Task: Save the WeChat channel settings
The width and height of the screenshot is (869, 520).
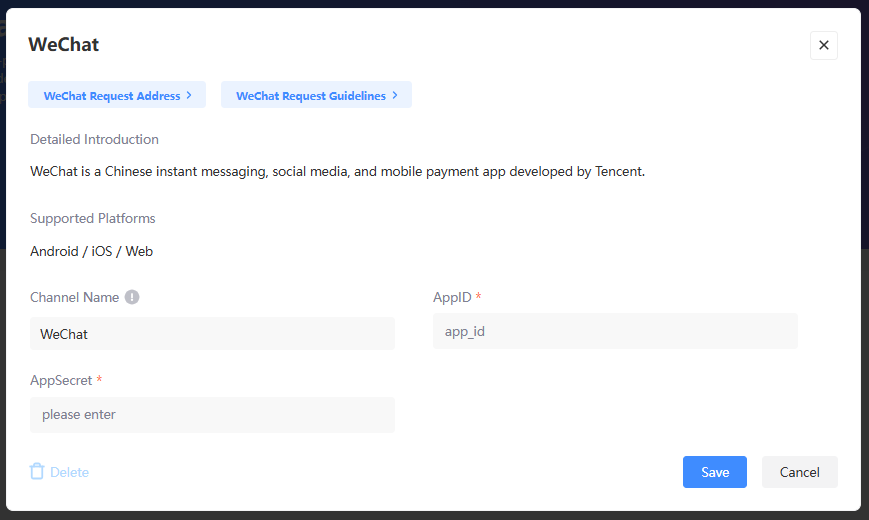Action: [x=714, y=472]
